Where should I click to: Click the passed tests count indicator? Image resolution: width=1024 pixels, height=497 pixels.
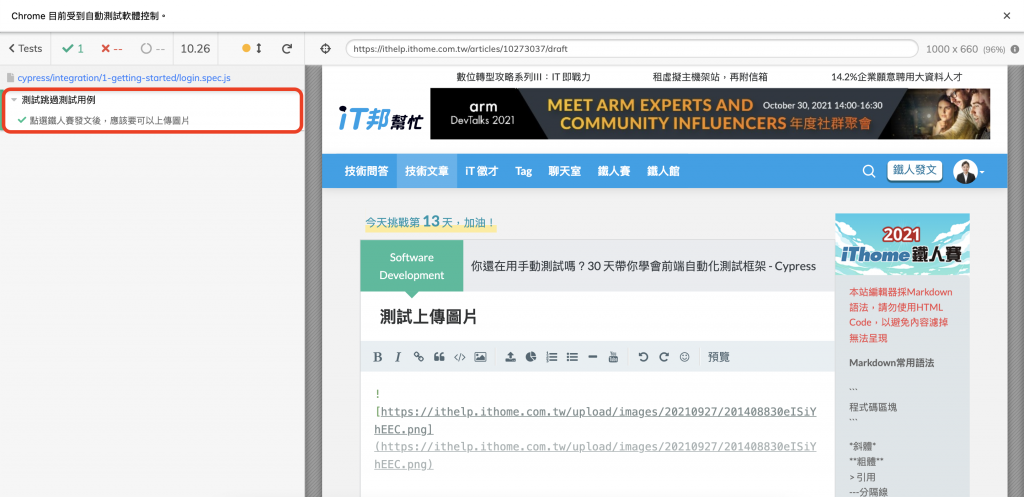(72, 48)
